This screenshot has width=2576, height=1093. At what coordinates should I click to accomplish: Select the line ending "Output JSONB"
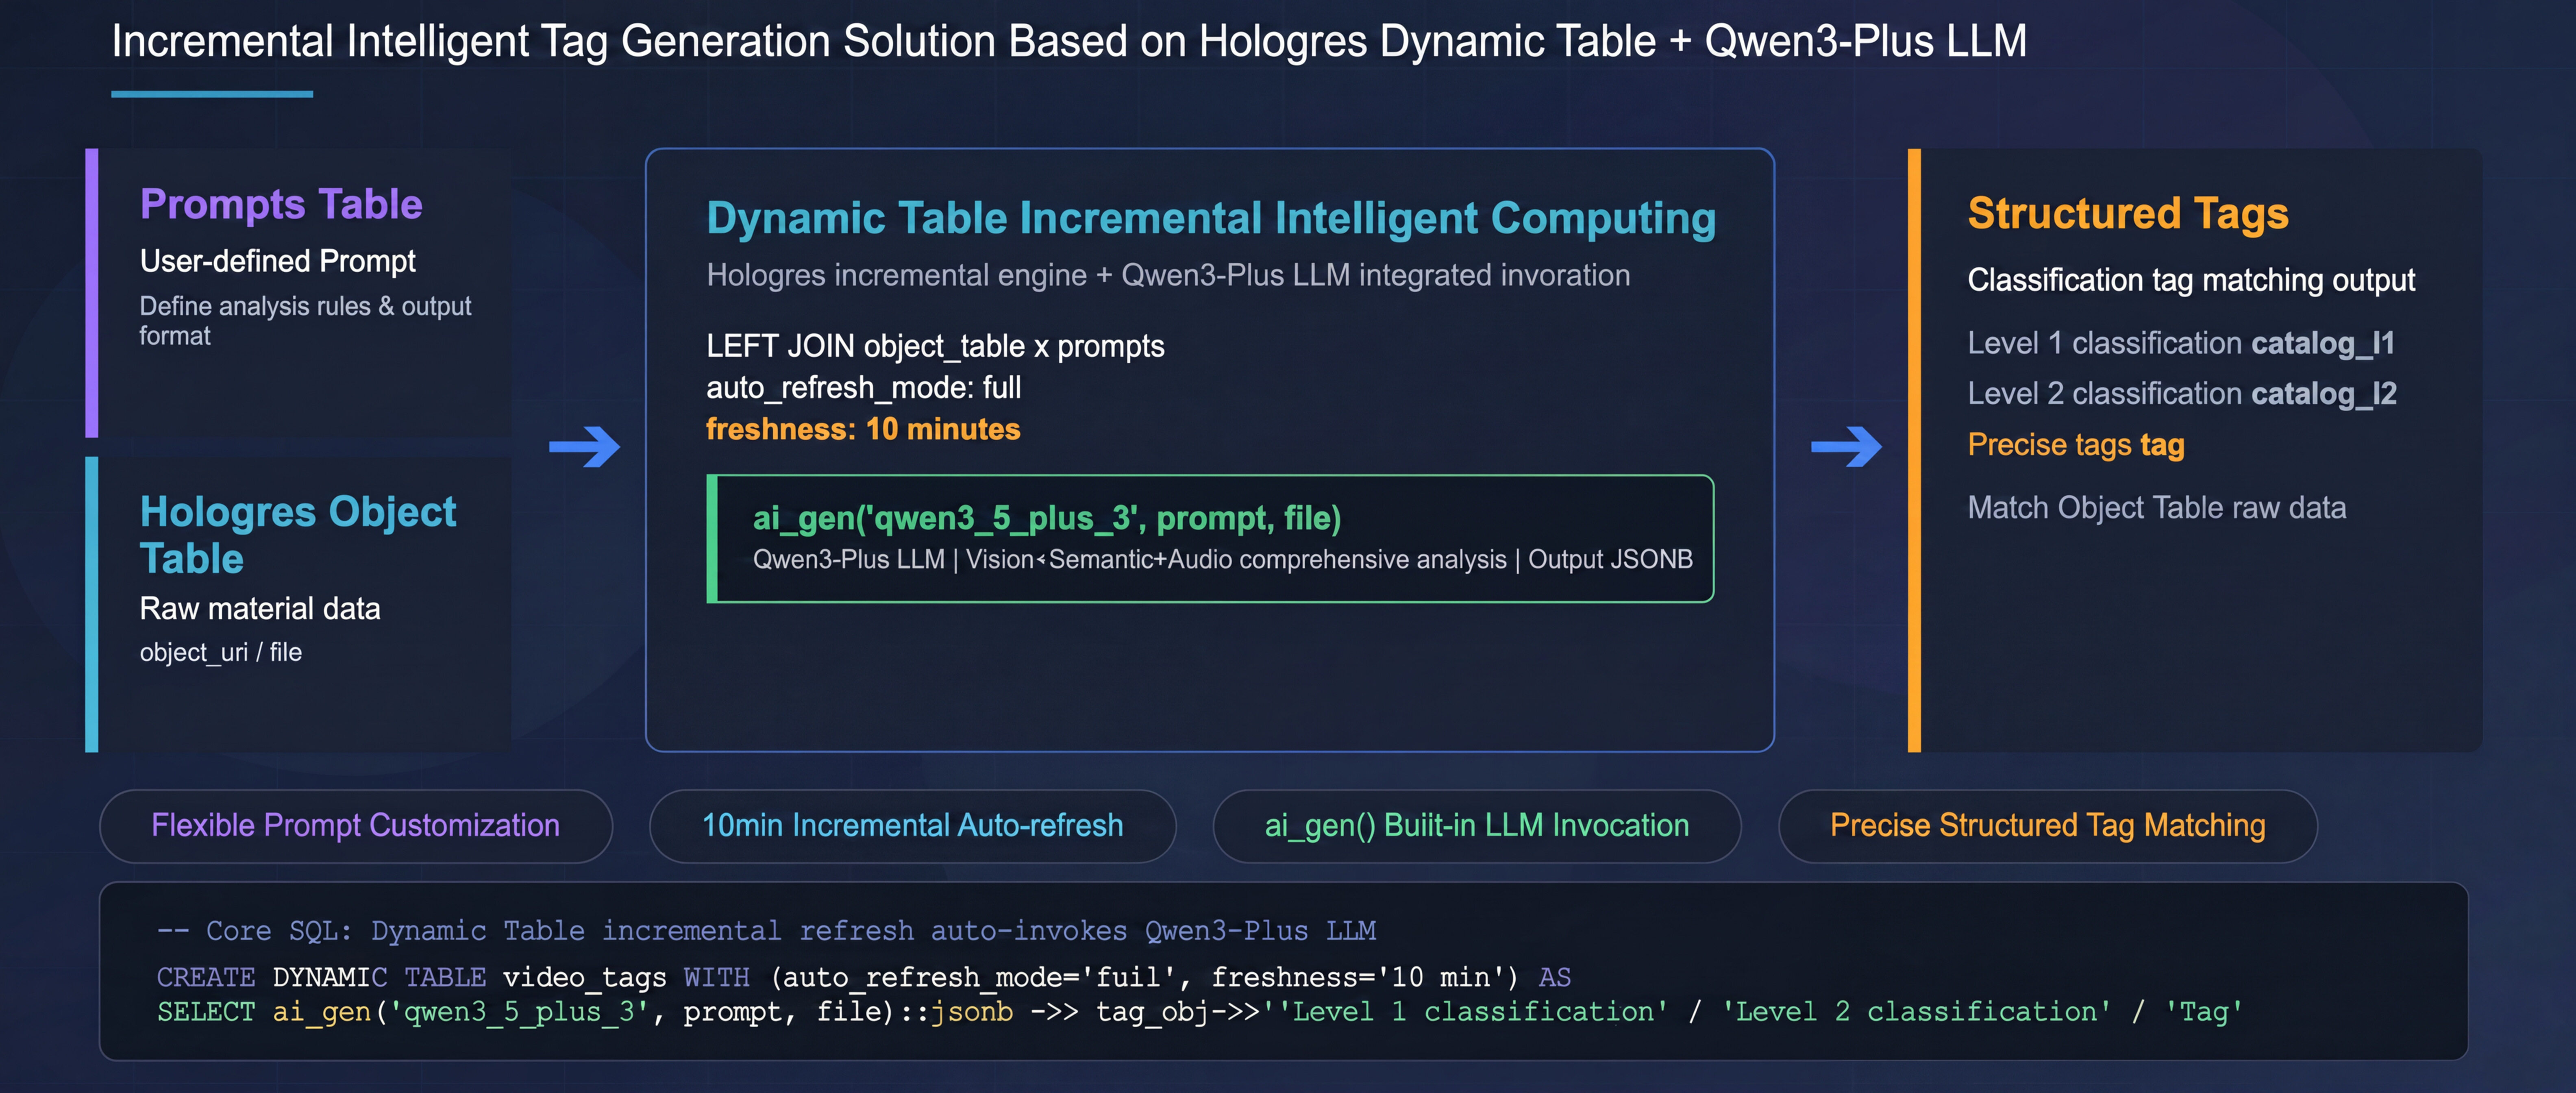(x=1222, y=559)
